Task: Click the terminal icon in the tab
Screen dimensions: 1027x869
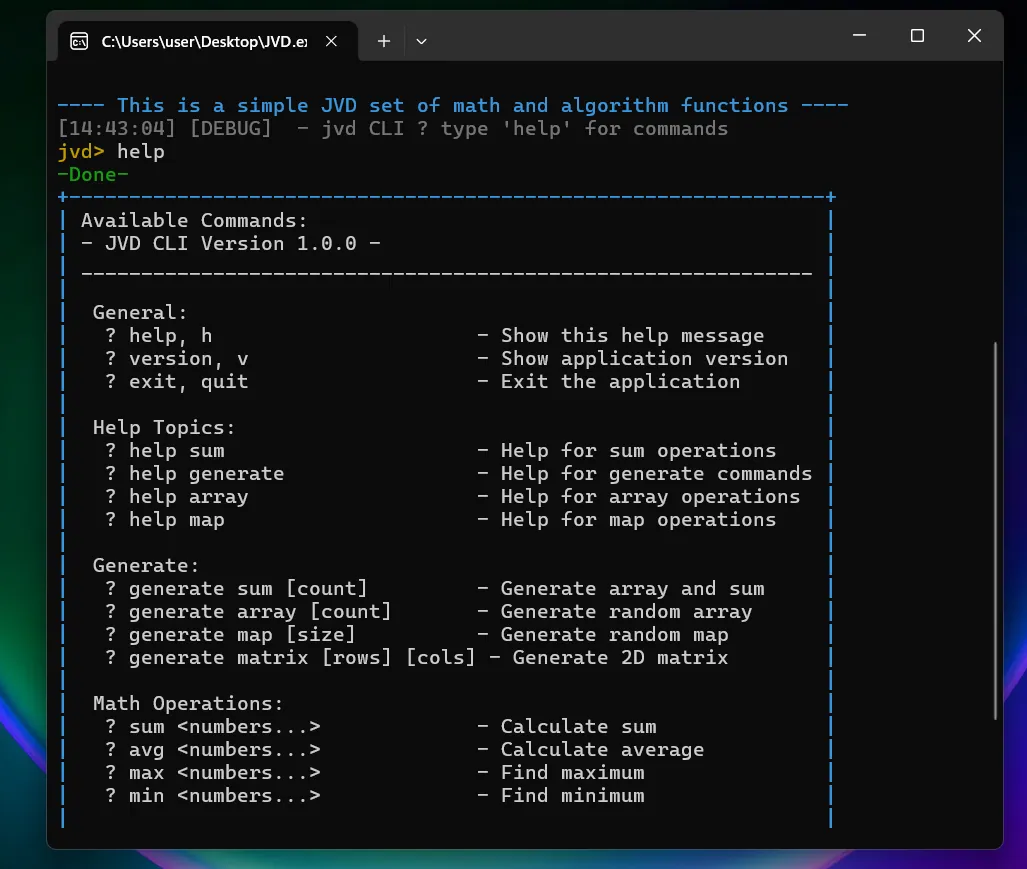Action: tap(79, 42)
